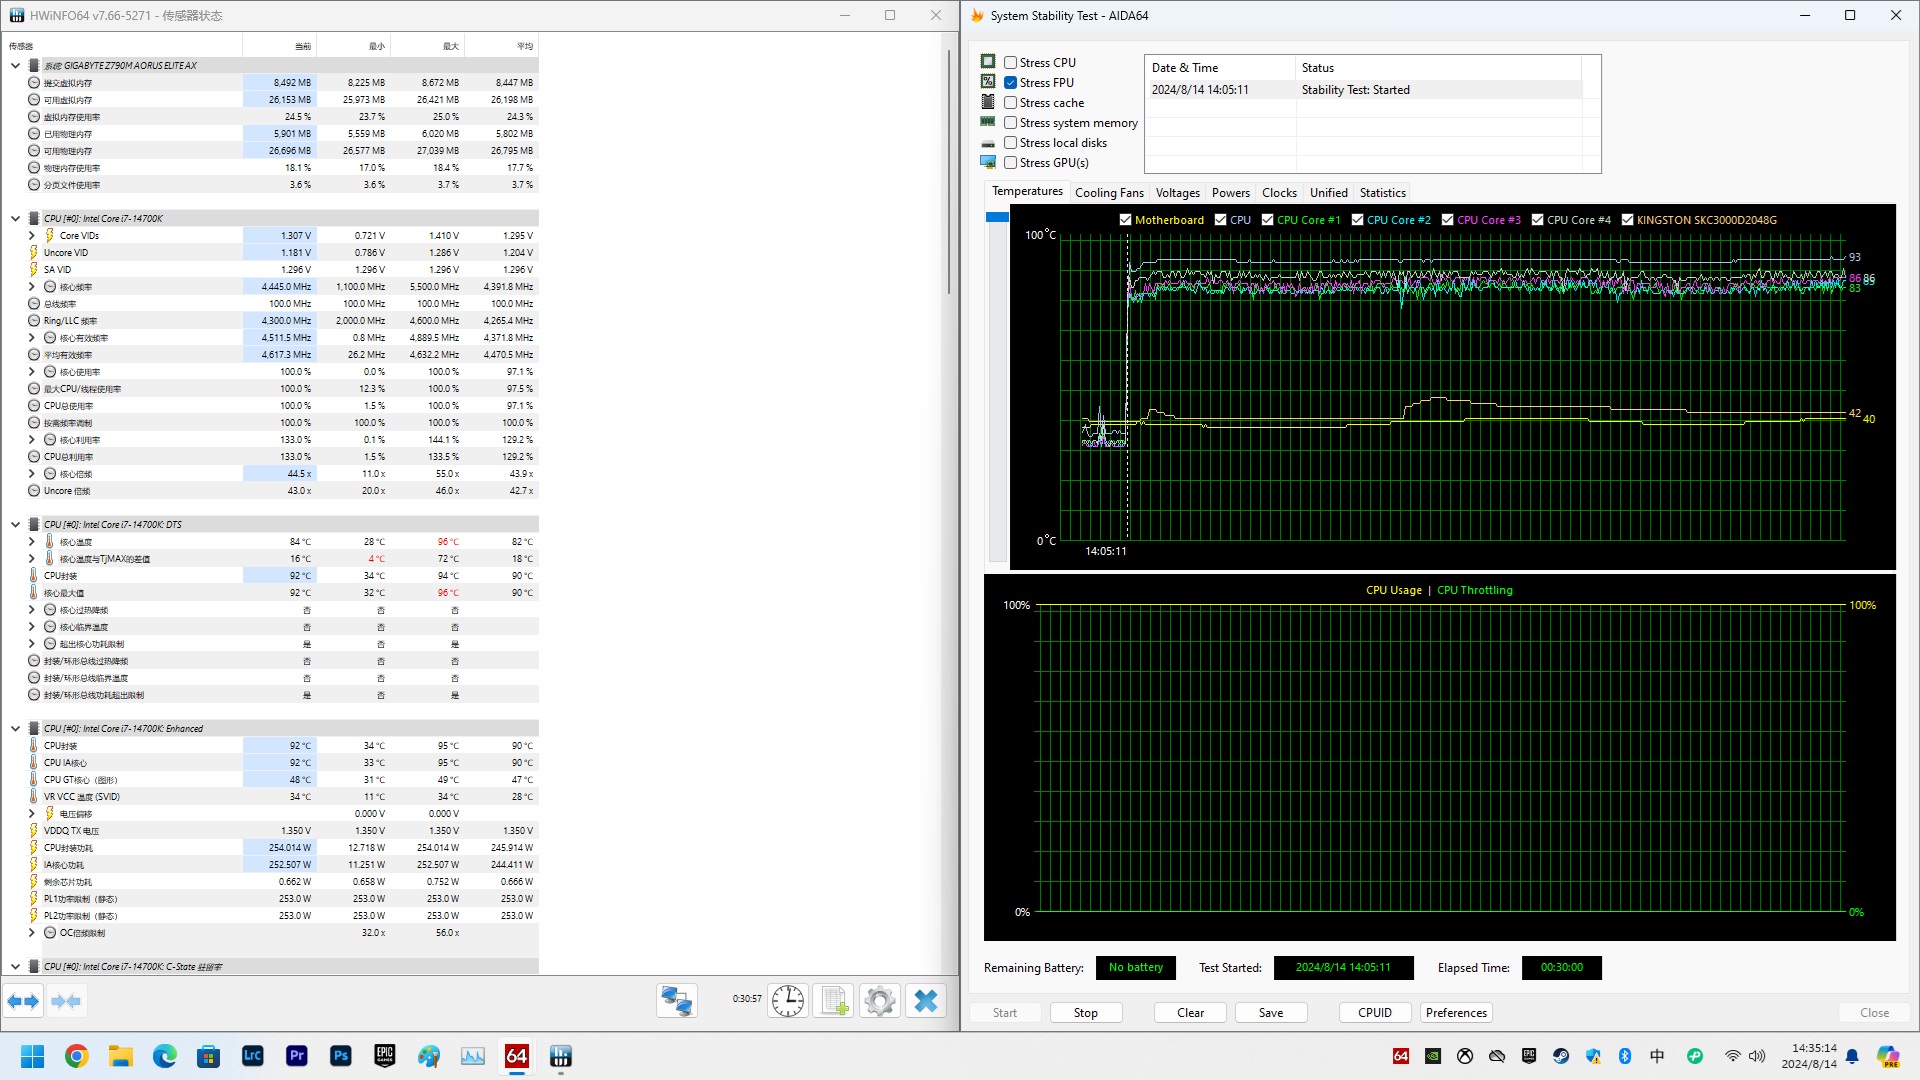Open Epic Games Launcher taskbar icon
The image size is (1920, 1080).
(385, 1056)
